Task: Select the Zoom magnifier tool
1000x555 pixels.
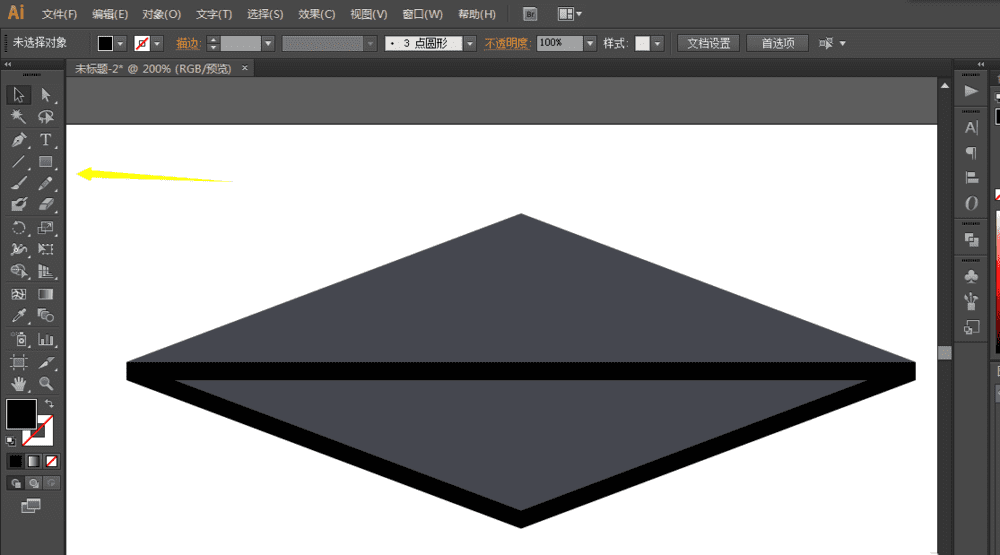Action: click(x=45, y=383)
